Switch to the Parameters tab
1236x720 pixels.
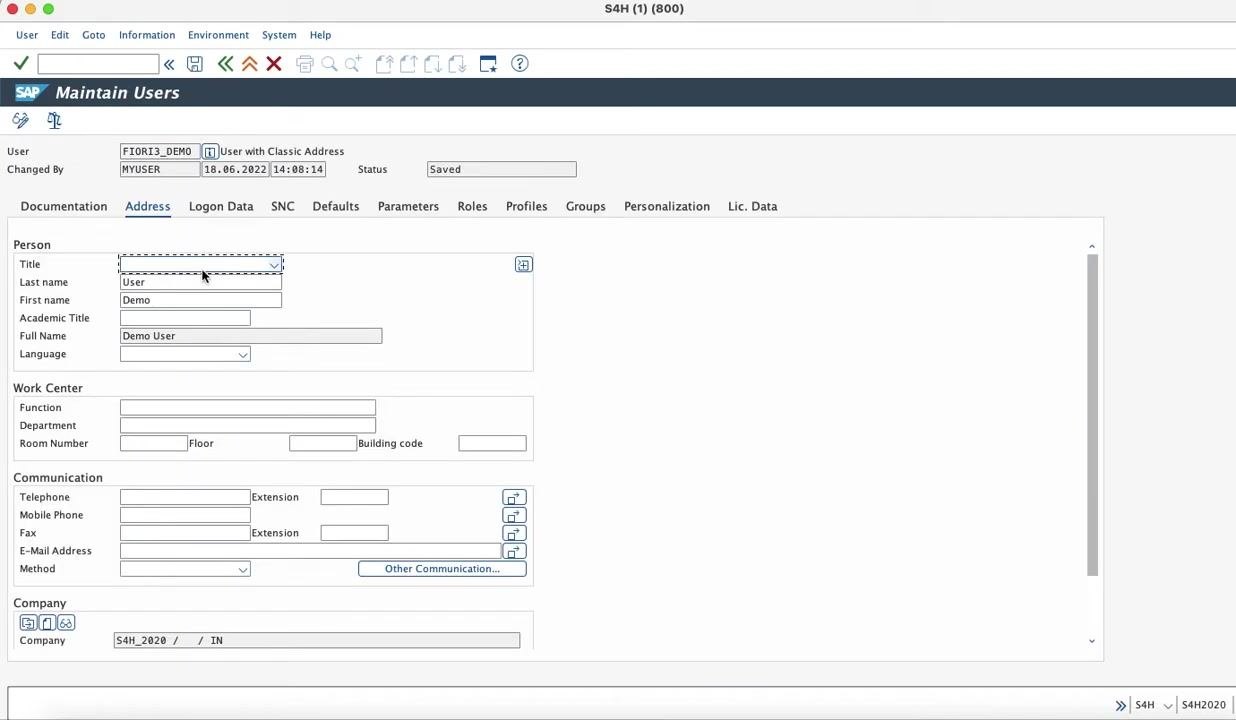click(408, 207)
